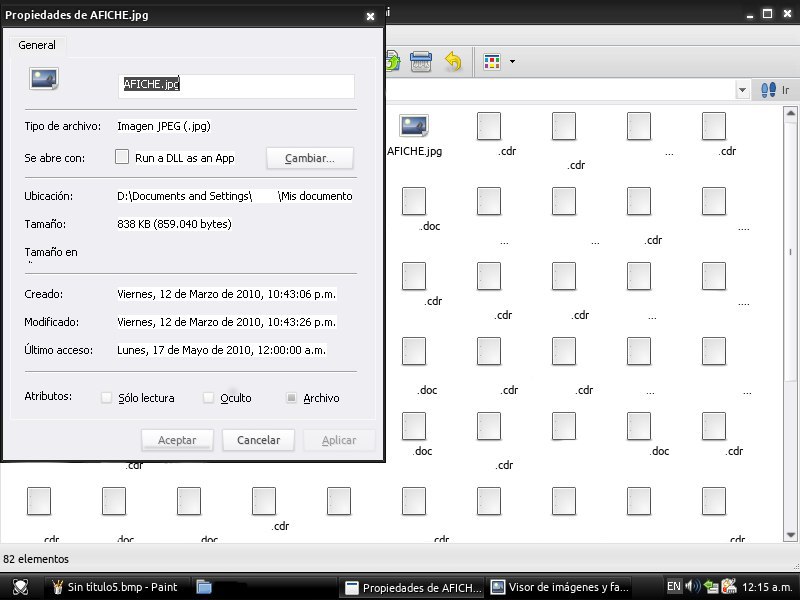
Task: Click the Último acceso date value
Action: 221,350
